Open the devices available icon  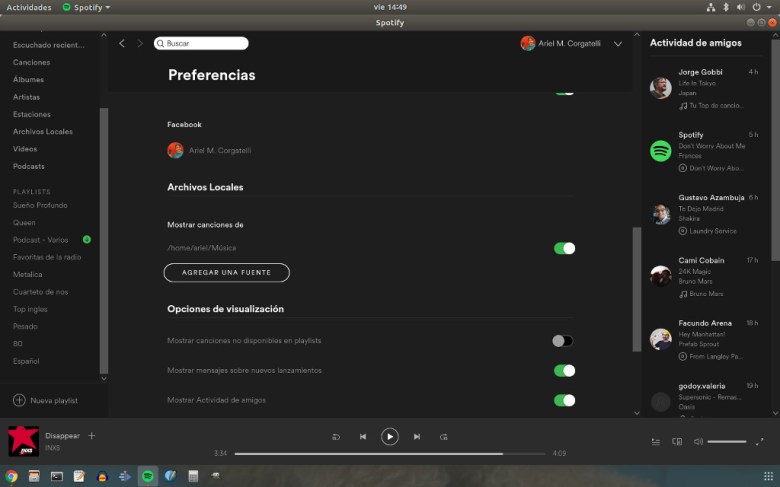point(677,441)
